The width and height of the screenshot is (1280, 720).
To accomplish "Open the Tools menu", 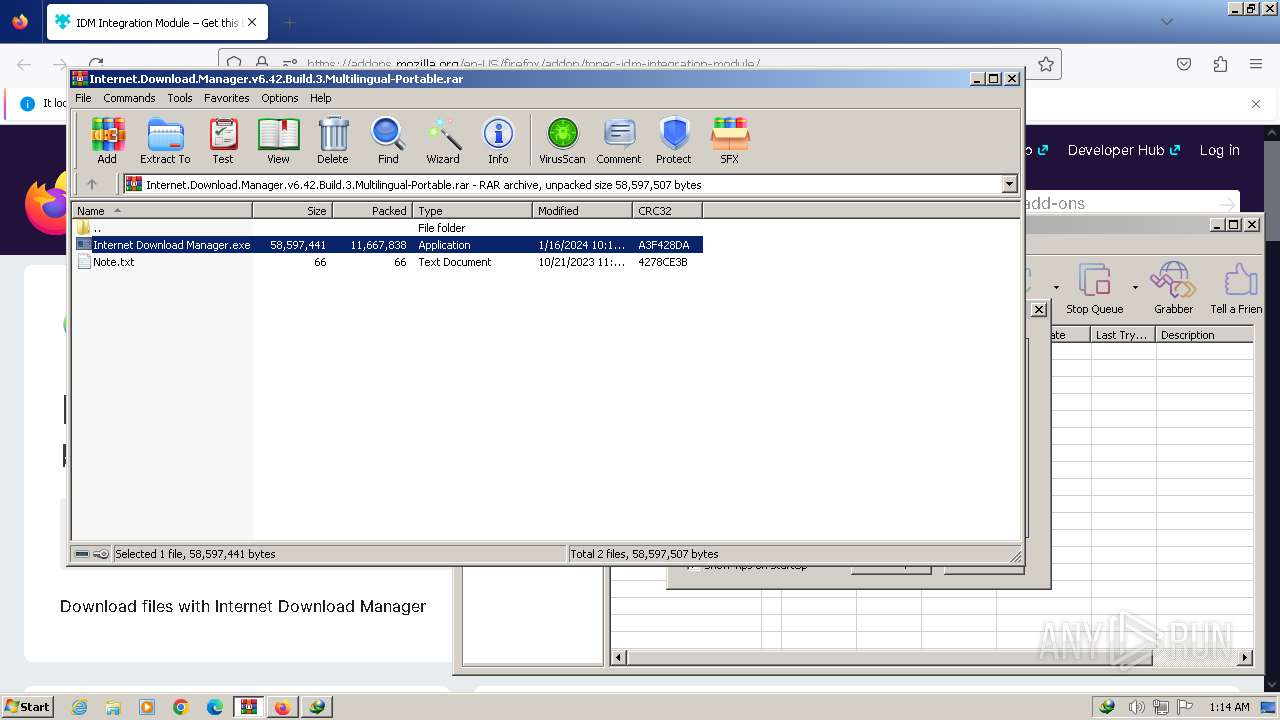I will [180, 98].
